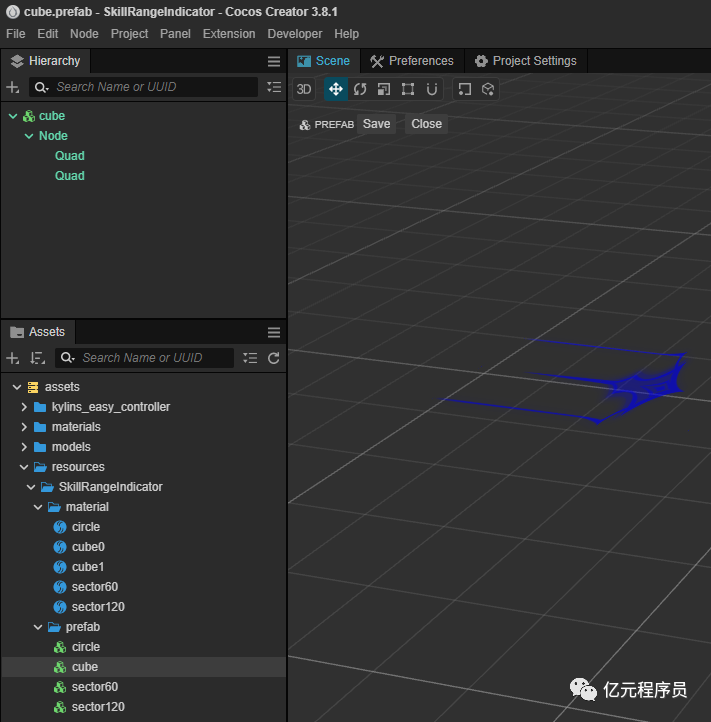
Task: Select the kylins_easy_controller folder icon
Action: click(x=41, y=407)
